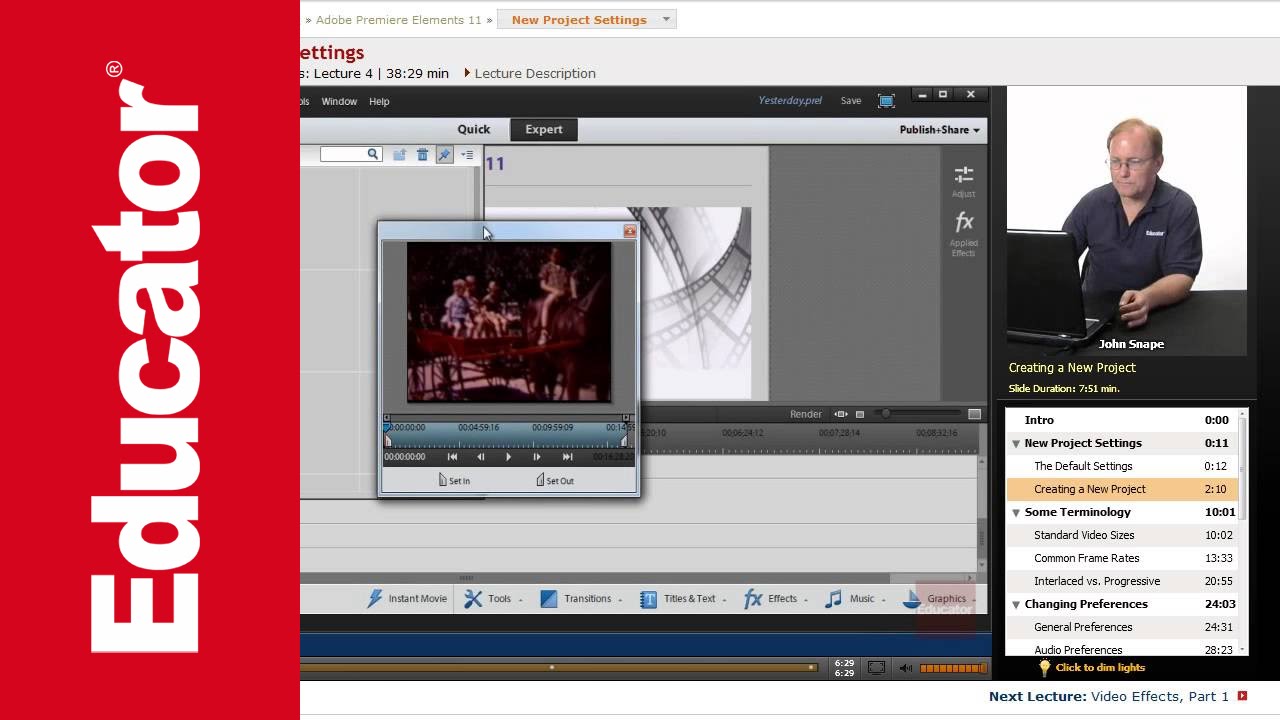Click the upload folder icon beside search
The image size is (1280, 720).
(399, 154)
